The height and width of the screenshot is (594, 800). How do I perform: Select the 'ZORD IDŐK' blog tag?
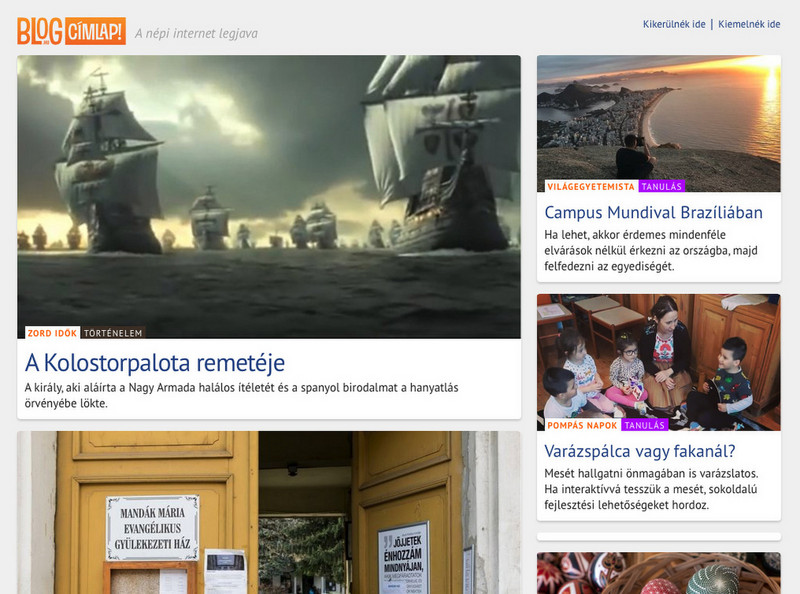coord(52,333)
